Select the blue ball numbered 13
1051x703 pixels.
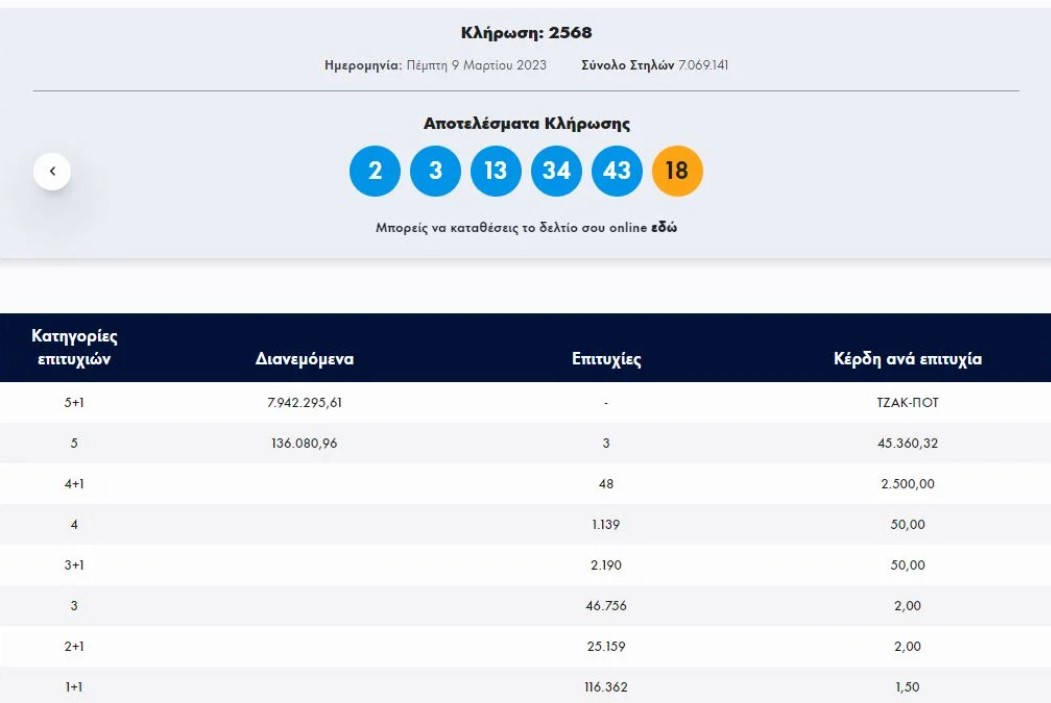(496, 171)
